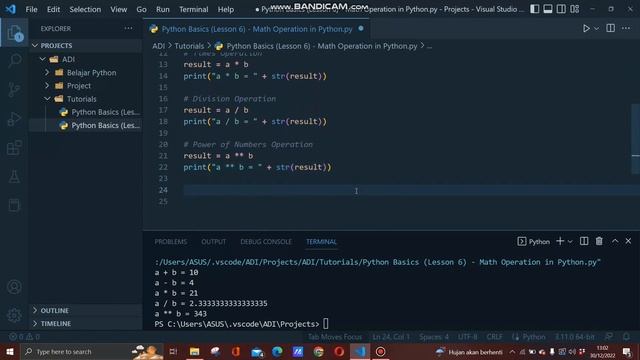Expand the Belajar Python folder
Image resolution: width=640 pixels, height=360 pixels.
[85, 73]
